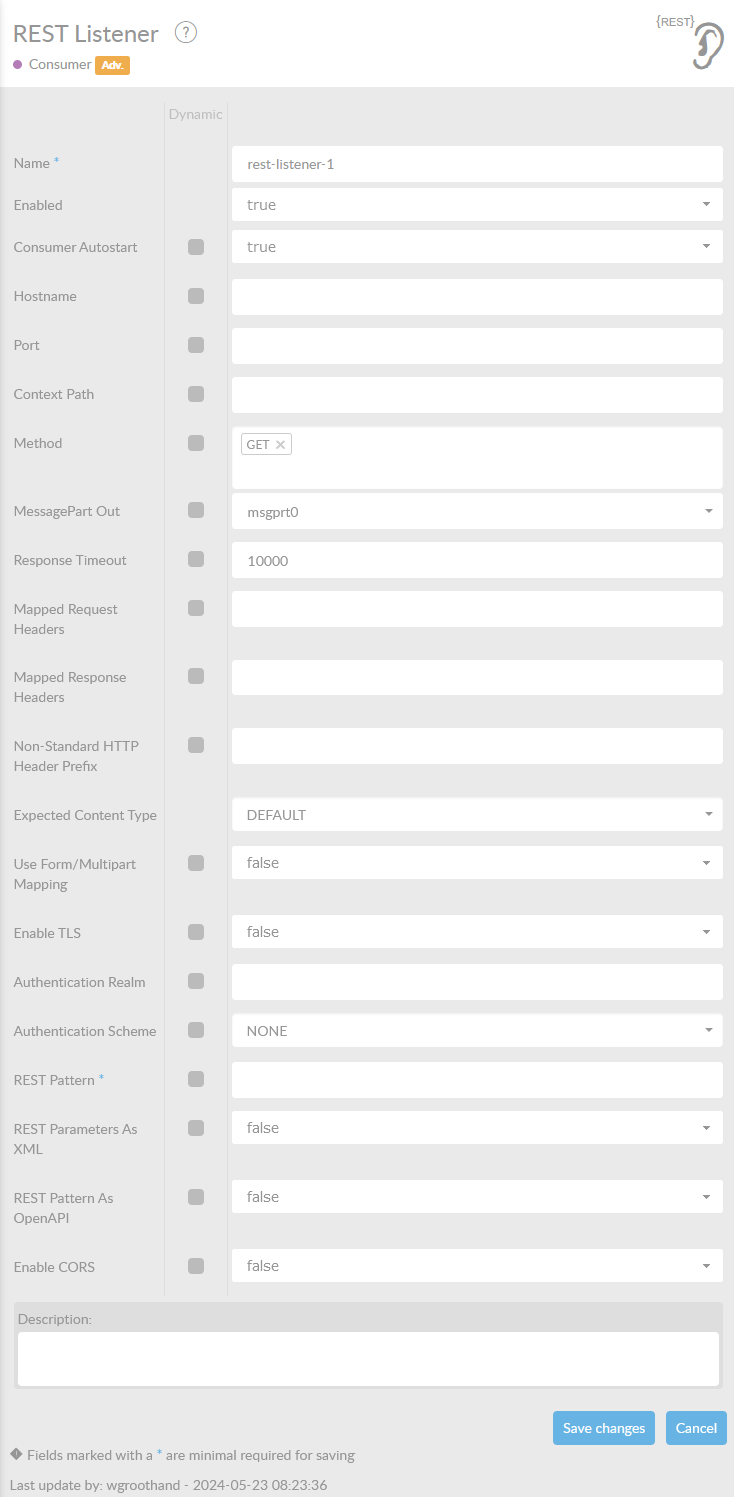Focus the Context Path text field
734x1497 pixels.
tap(477, 395)
